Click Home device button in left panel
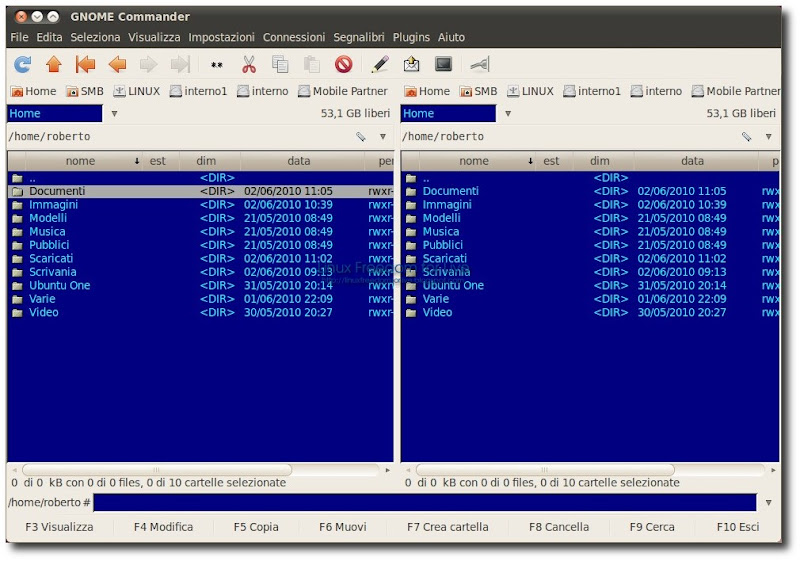The image size is (800, 561). [34, 91]
